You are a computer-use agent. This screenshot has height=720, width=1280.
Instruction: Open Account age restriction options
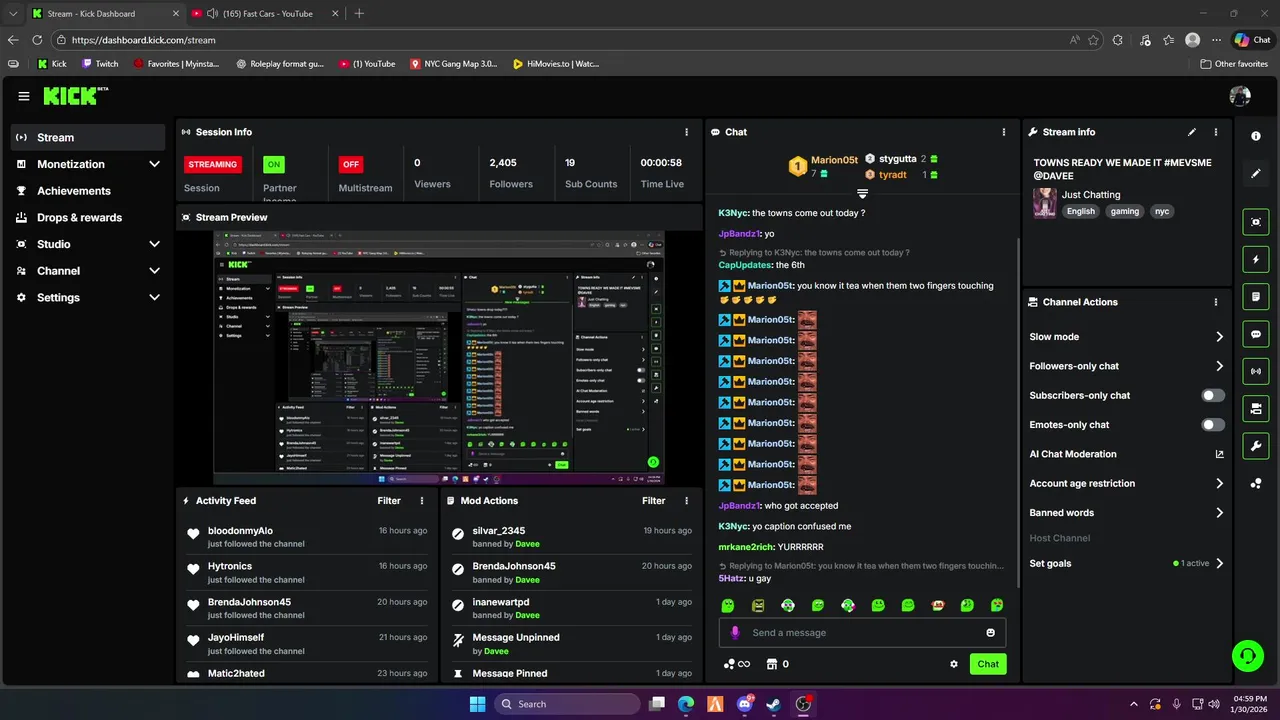1127,484
